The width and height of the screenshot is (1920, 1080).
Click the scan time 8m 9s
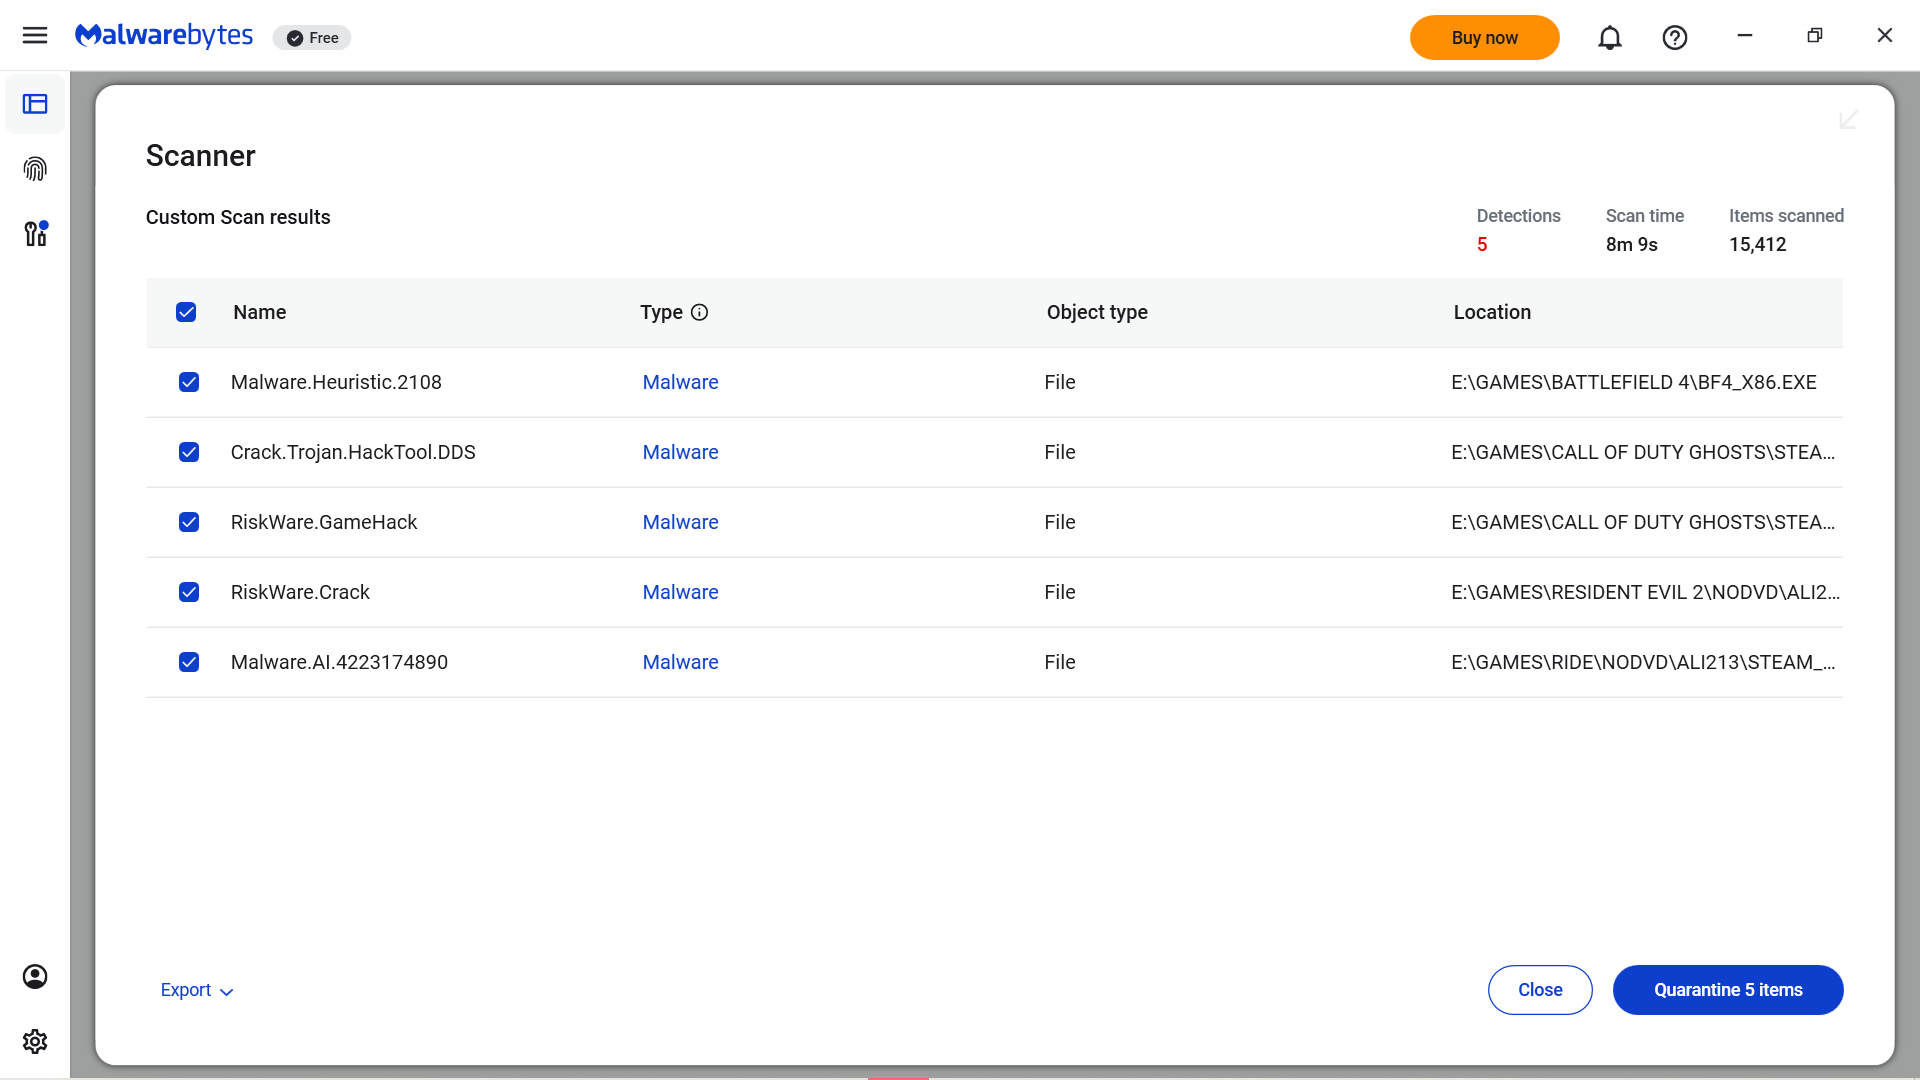coord(1632,244)
